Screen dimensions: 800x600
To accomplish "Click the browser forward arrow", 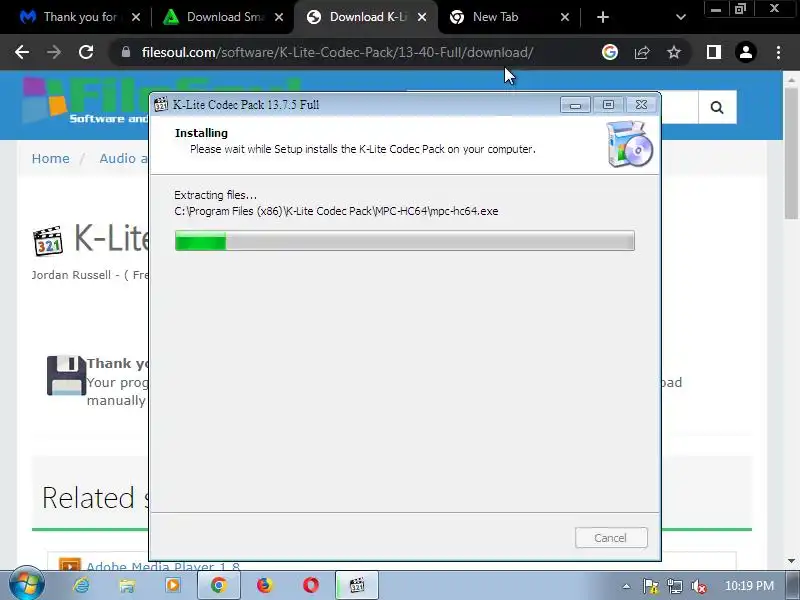I will (54, 52).
